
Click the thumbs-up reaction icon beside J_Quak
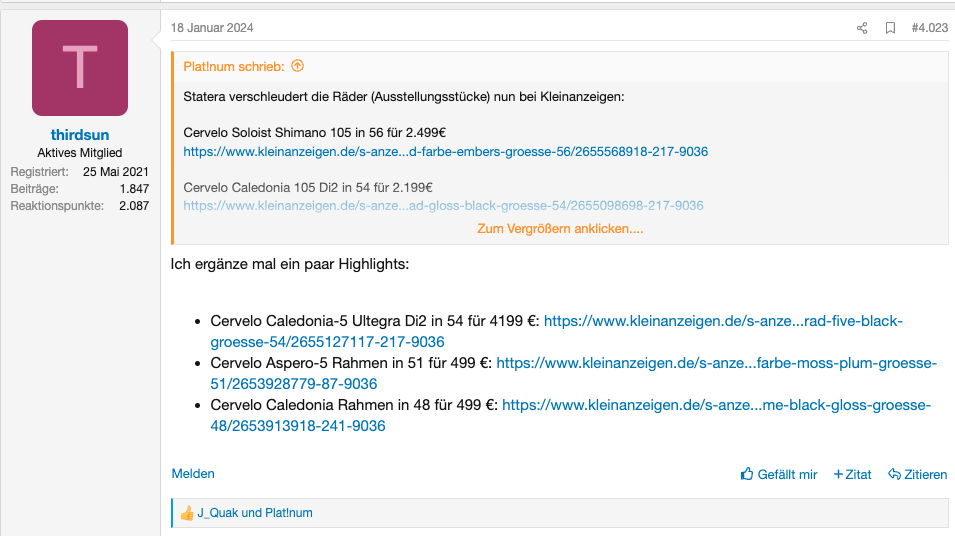coord(186,513)
